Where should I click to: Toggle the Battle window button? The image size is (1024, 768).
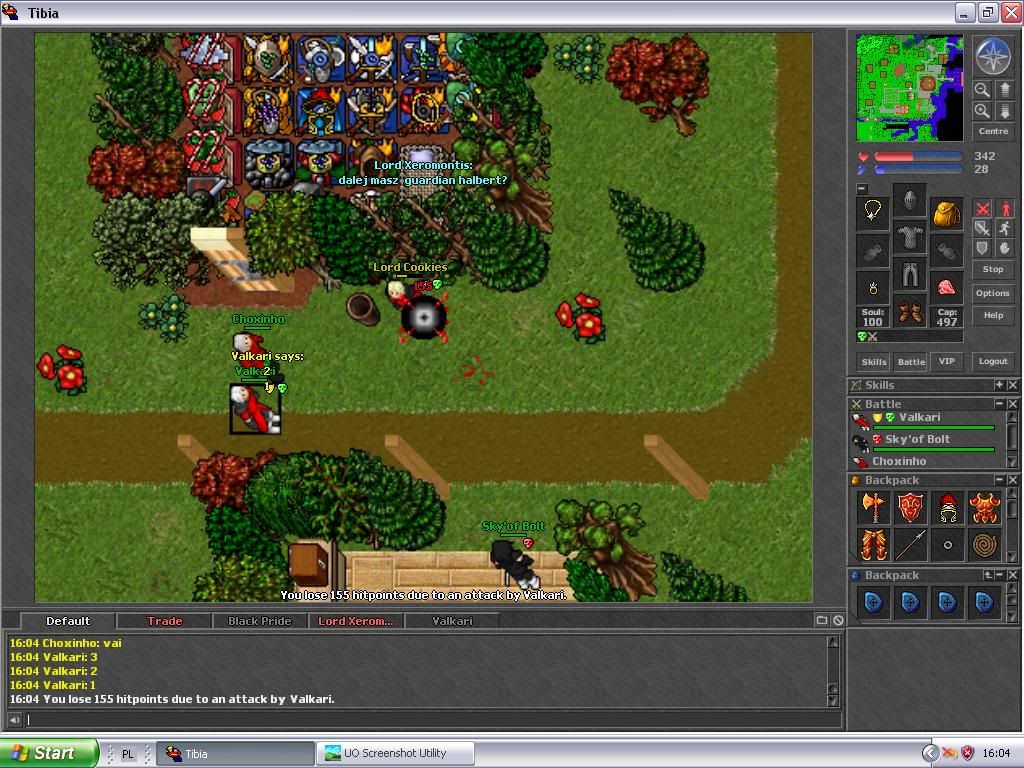(911, 362)
